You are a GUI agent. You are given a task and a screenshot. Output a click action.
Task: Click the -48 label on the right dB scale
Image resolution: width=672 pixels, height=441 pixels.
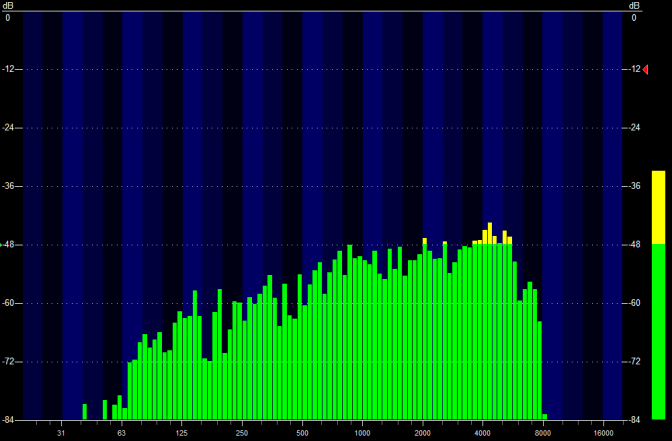tap(634, 245)
